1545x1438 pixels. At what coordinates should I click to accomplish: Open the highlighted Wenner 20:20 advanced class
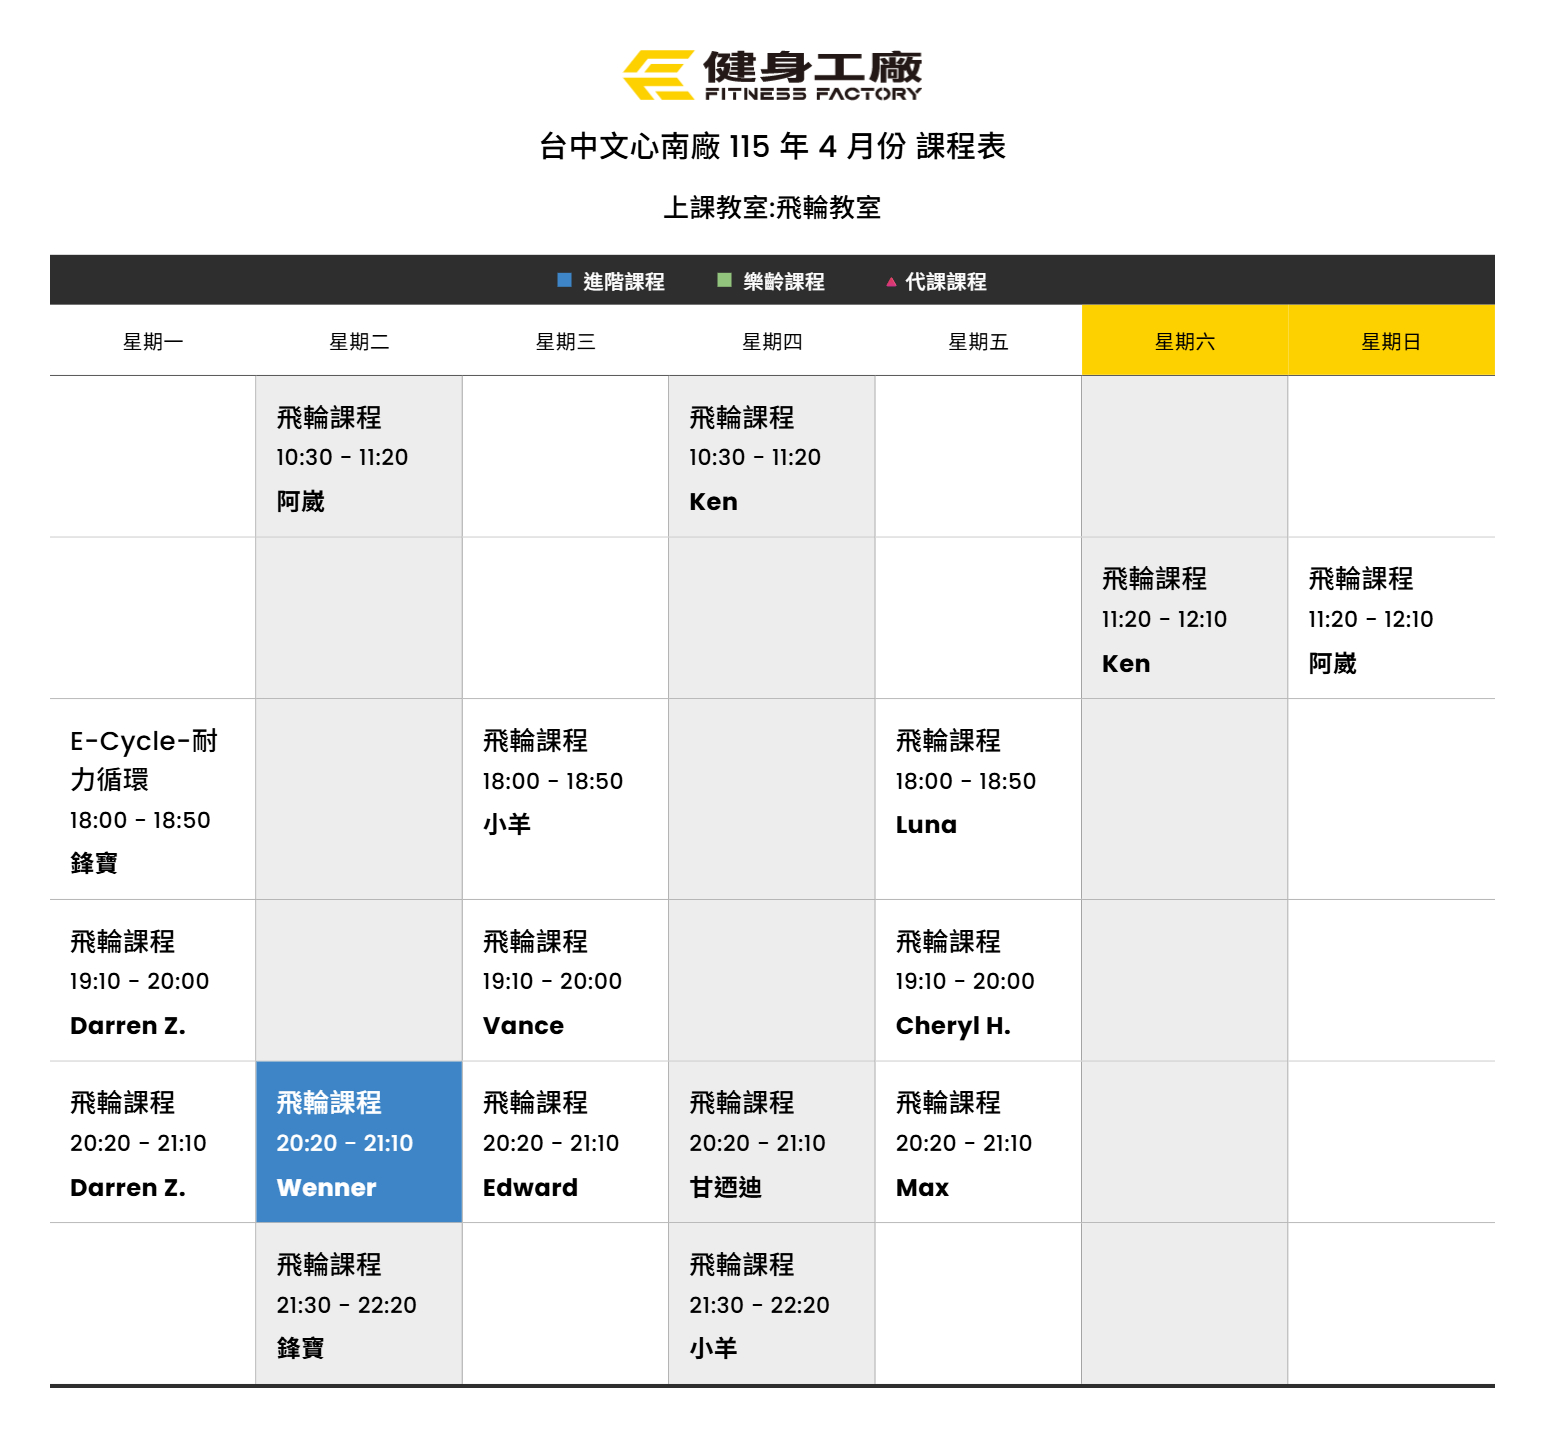point(358,1142)
